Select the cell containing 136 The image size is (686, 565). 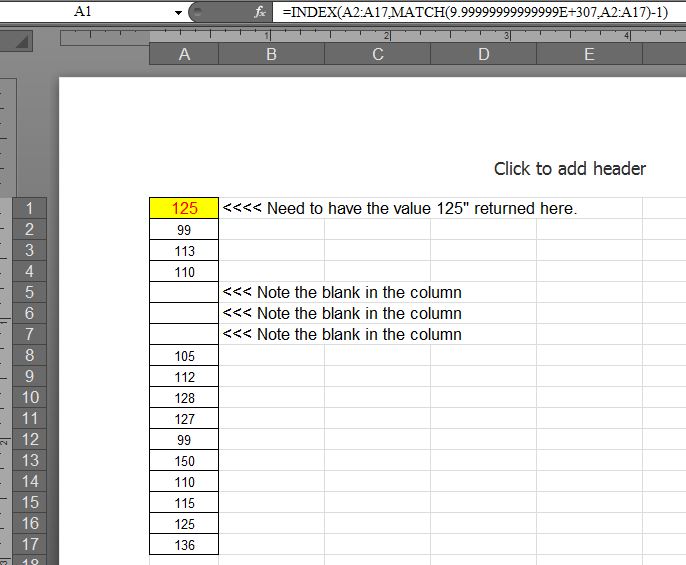coord(184,545)
